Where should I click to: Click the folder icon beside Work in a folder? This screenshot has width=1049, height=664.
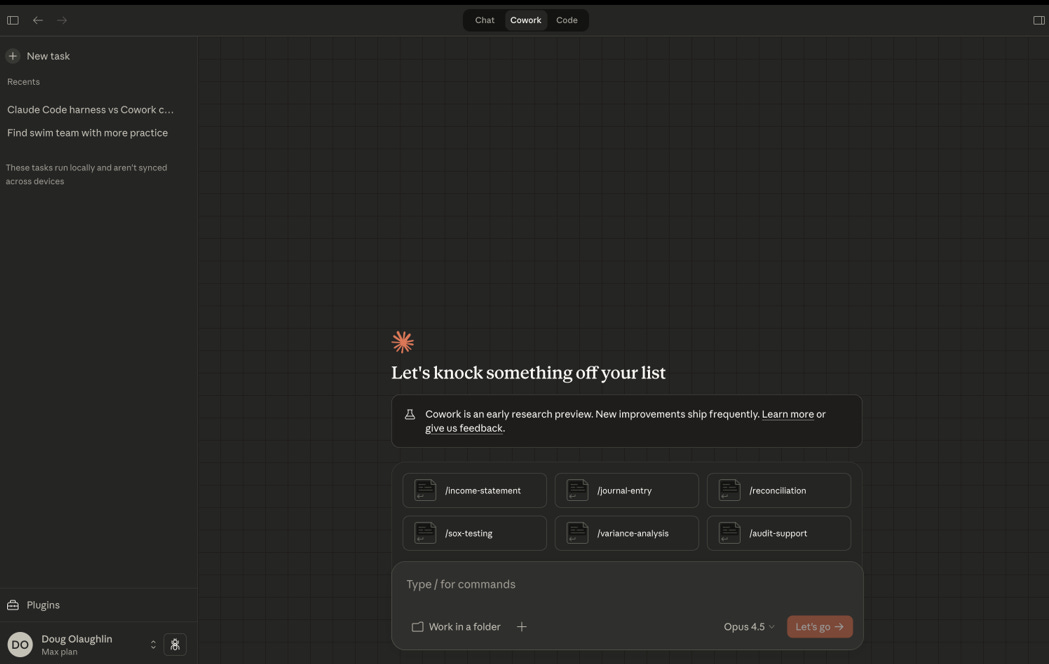coord(417,626)
